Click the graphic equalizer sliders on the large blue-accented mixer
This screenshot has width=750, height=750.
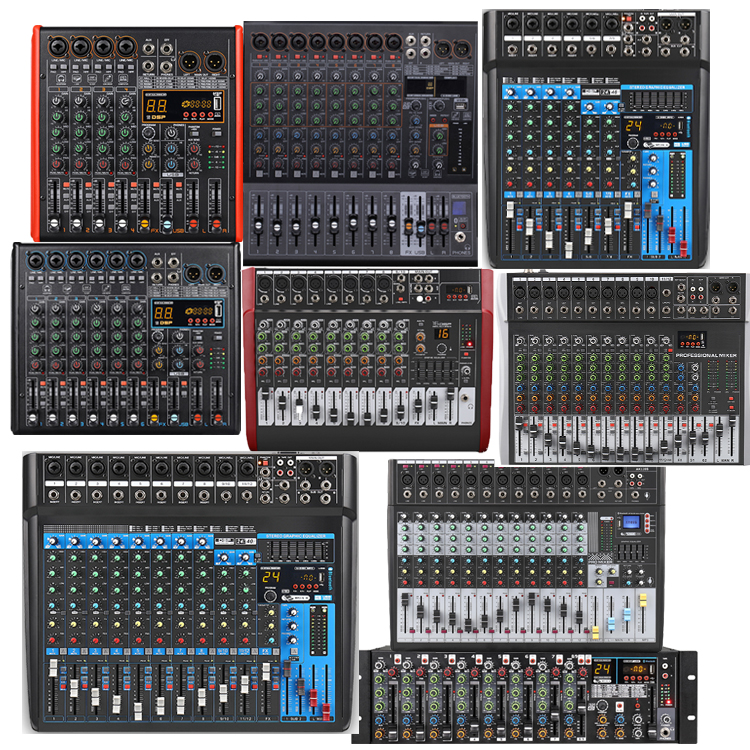click(296, 551)
